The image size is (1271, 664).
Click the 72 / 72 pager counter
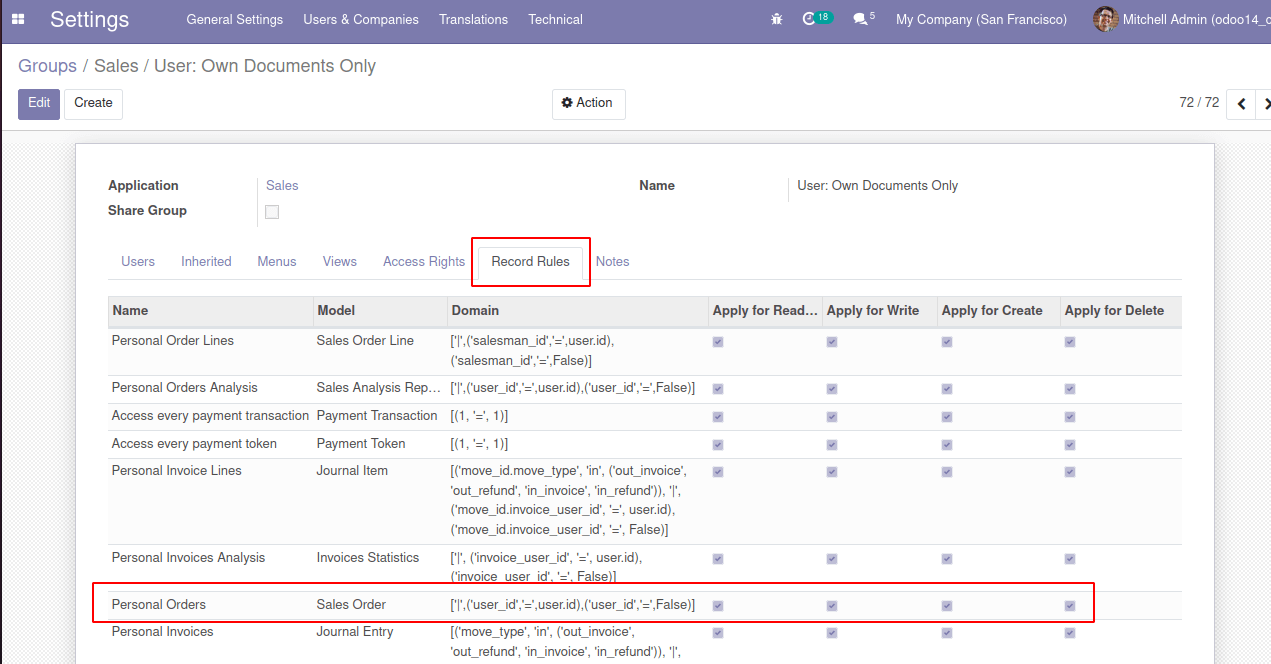[1199, 103]
